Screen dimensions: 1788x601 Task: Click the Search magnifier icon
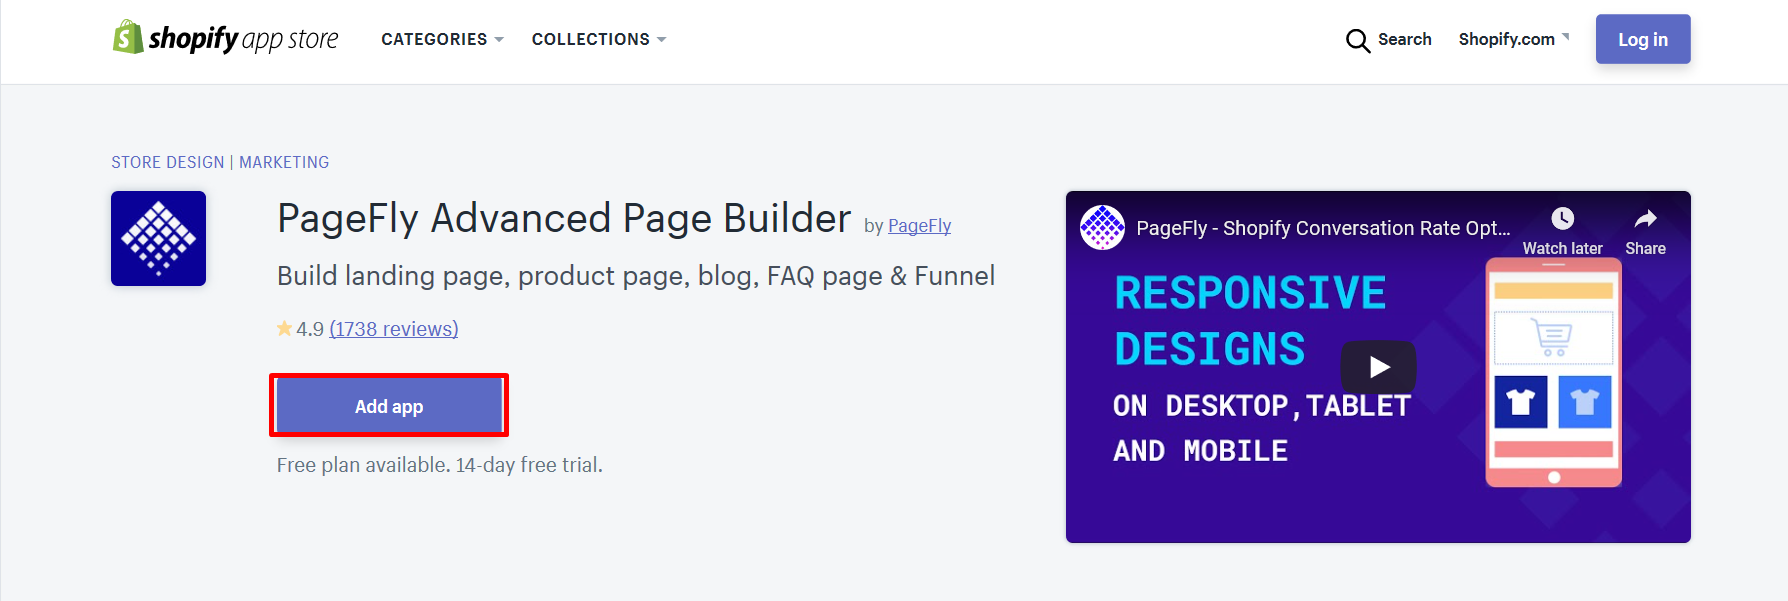coord(1357,40)
